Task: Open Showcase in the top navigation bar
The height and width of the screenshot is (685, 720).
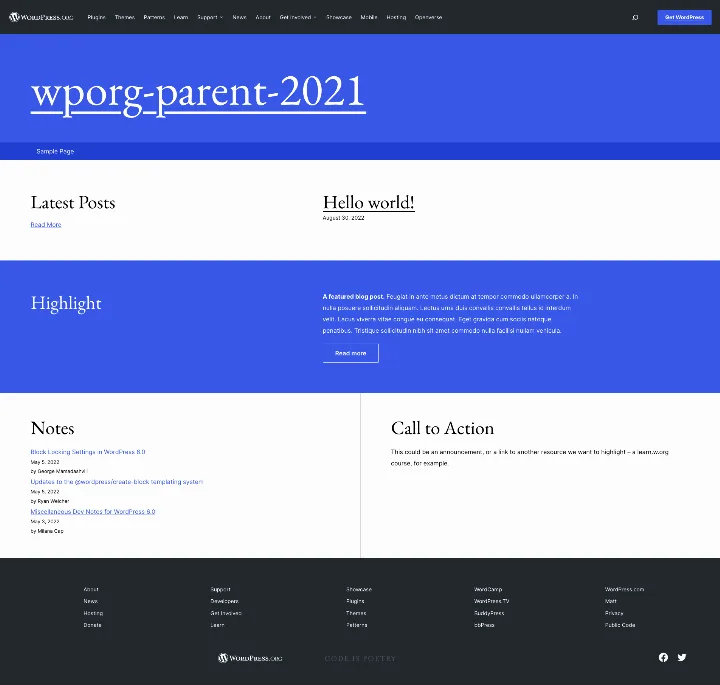Action: point(339,17)
